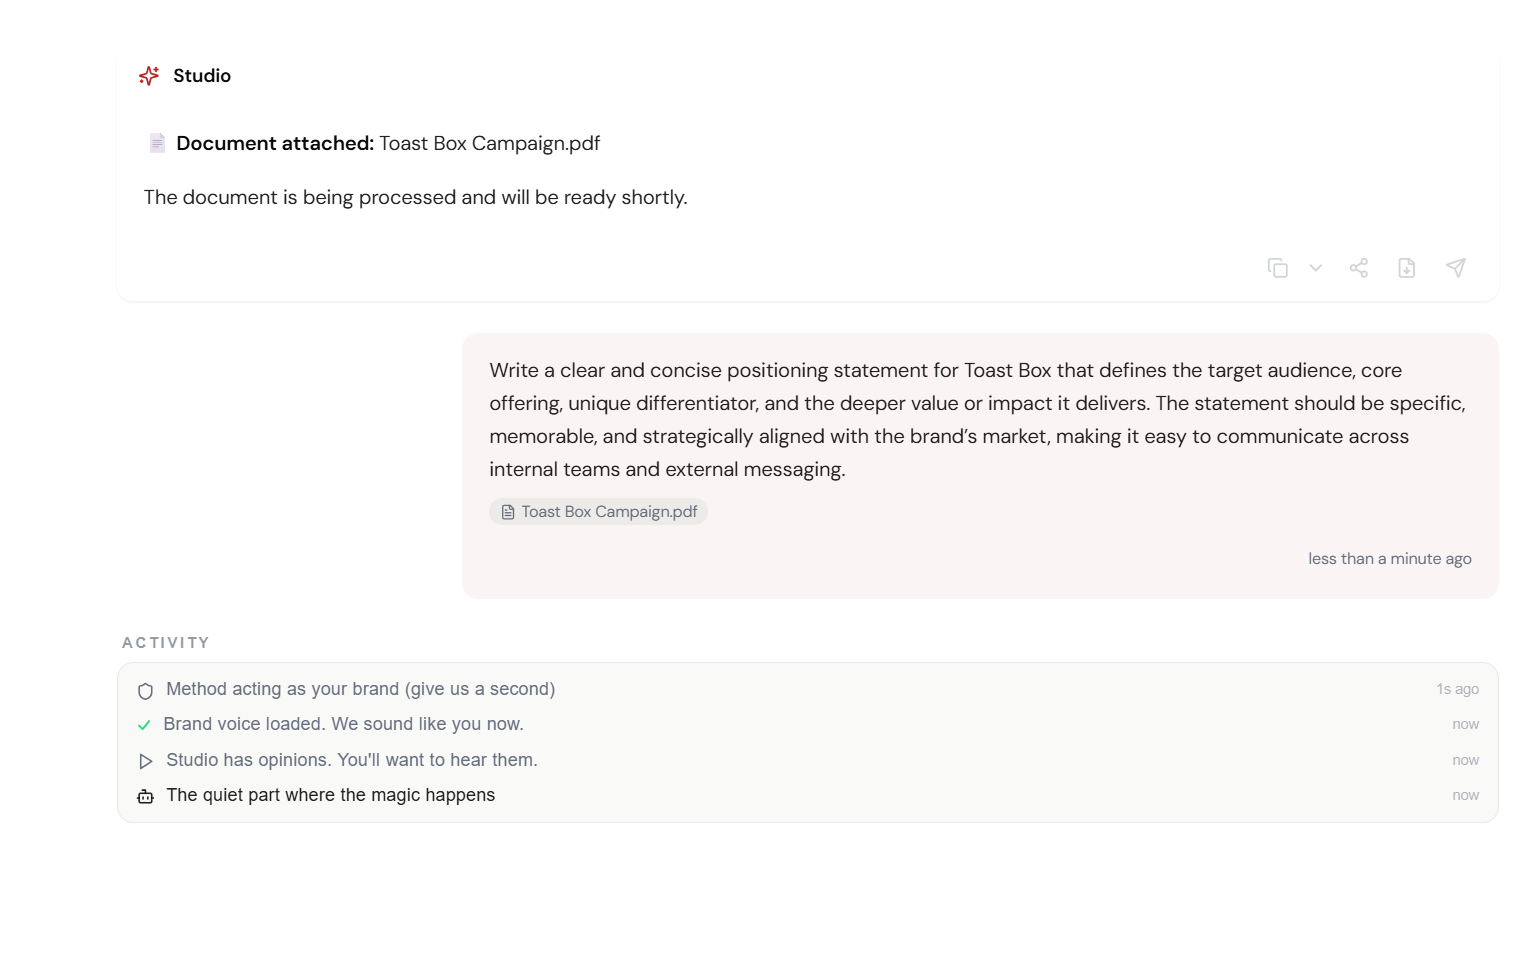Click the shield icon on Method acting row

click(145, 690)
